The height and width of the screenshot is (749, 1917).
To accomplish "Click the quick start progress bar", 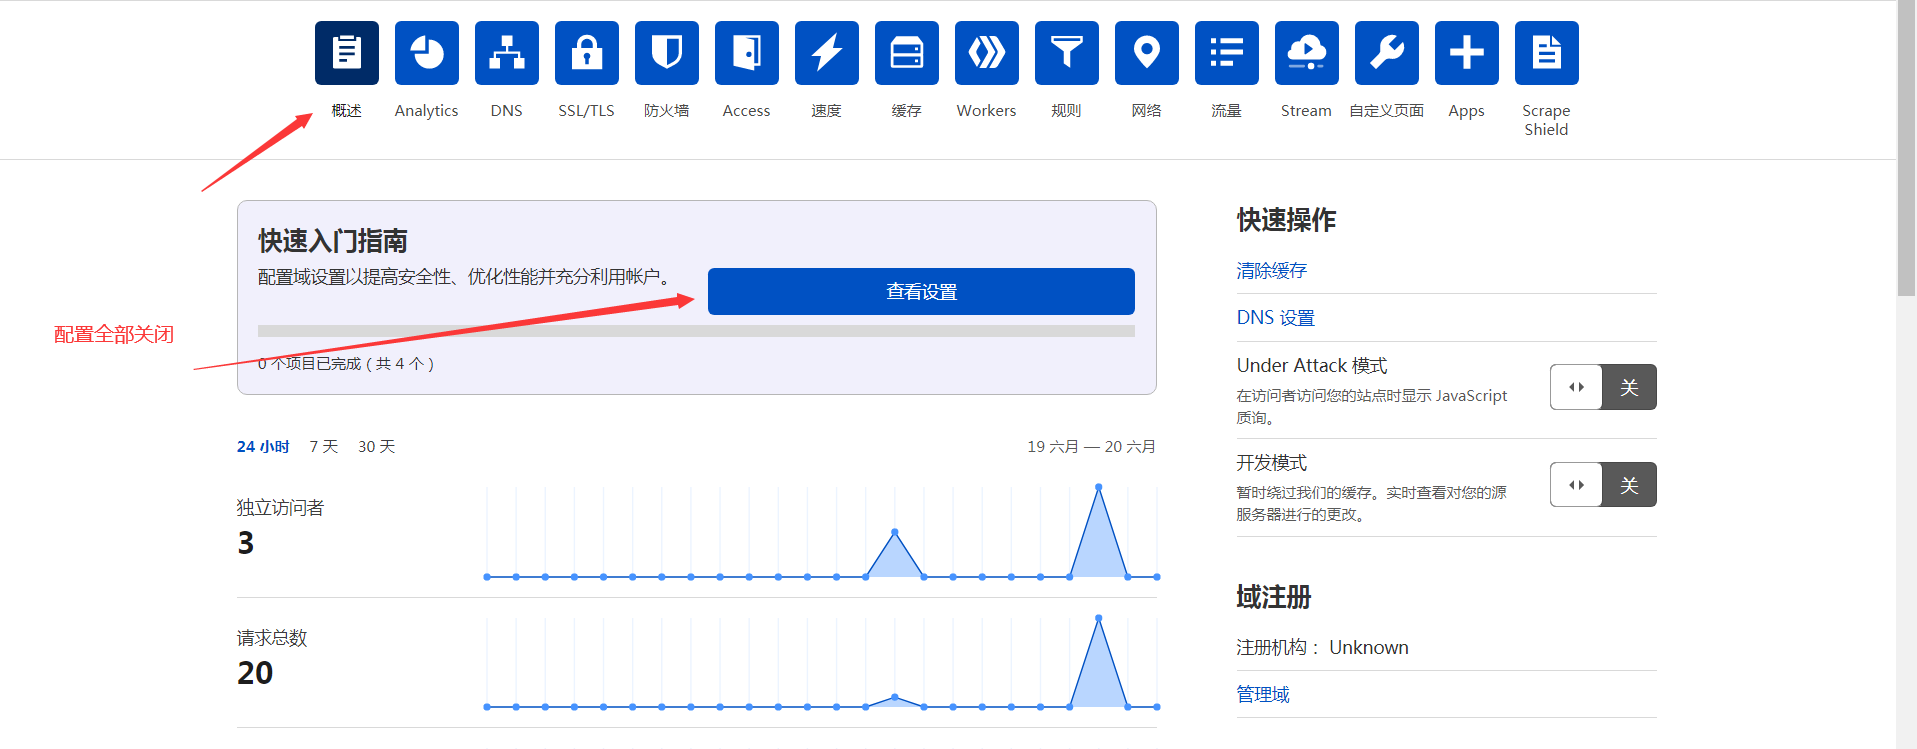I will click(696, 331).
